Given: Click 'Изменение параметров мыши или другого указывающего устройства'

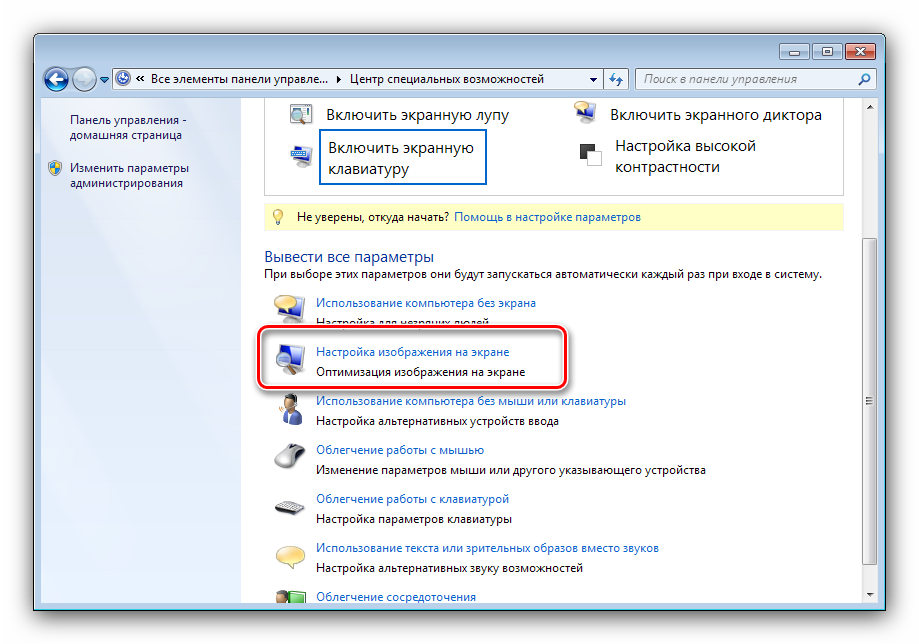Looking at the screenshot, I should coord(510,470).
